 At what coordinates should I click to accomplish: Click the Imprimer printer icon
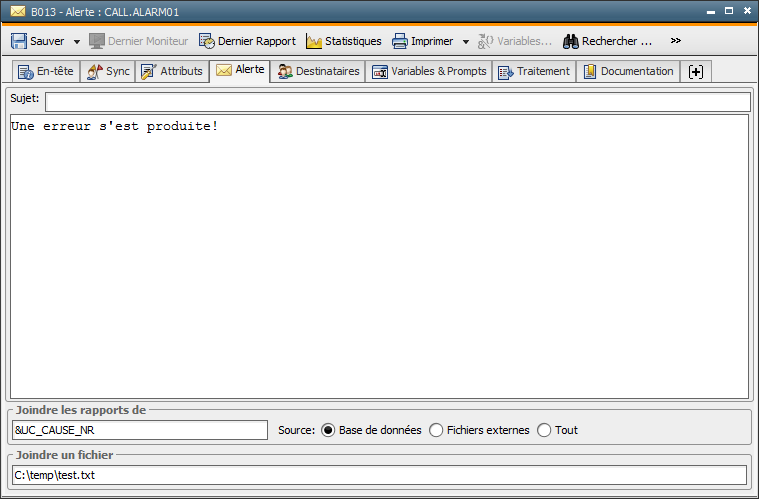pos(400,42)
